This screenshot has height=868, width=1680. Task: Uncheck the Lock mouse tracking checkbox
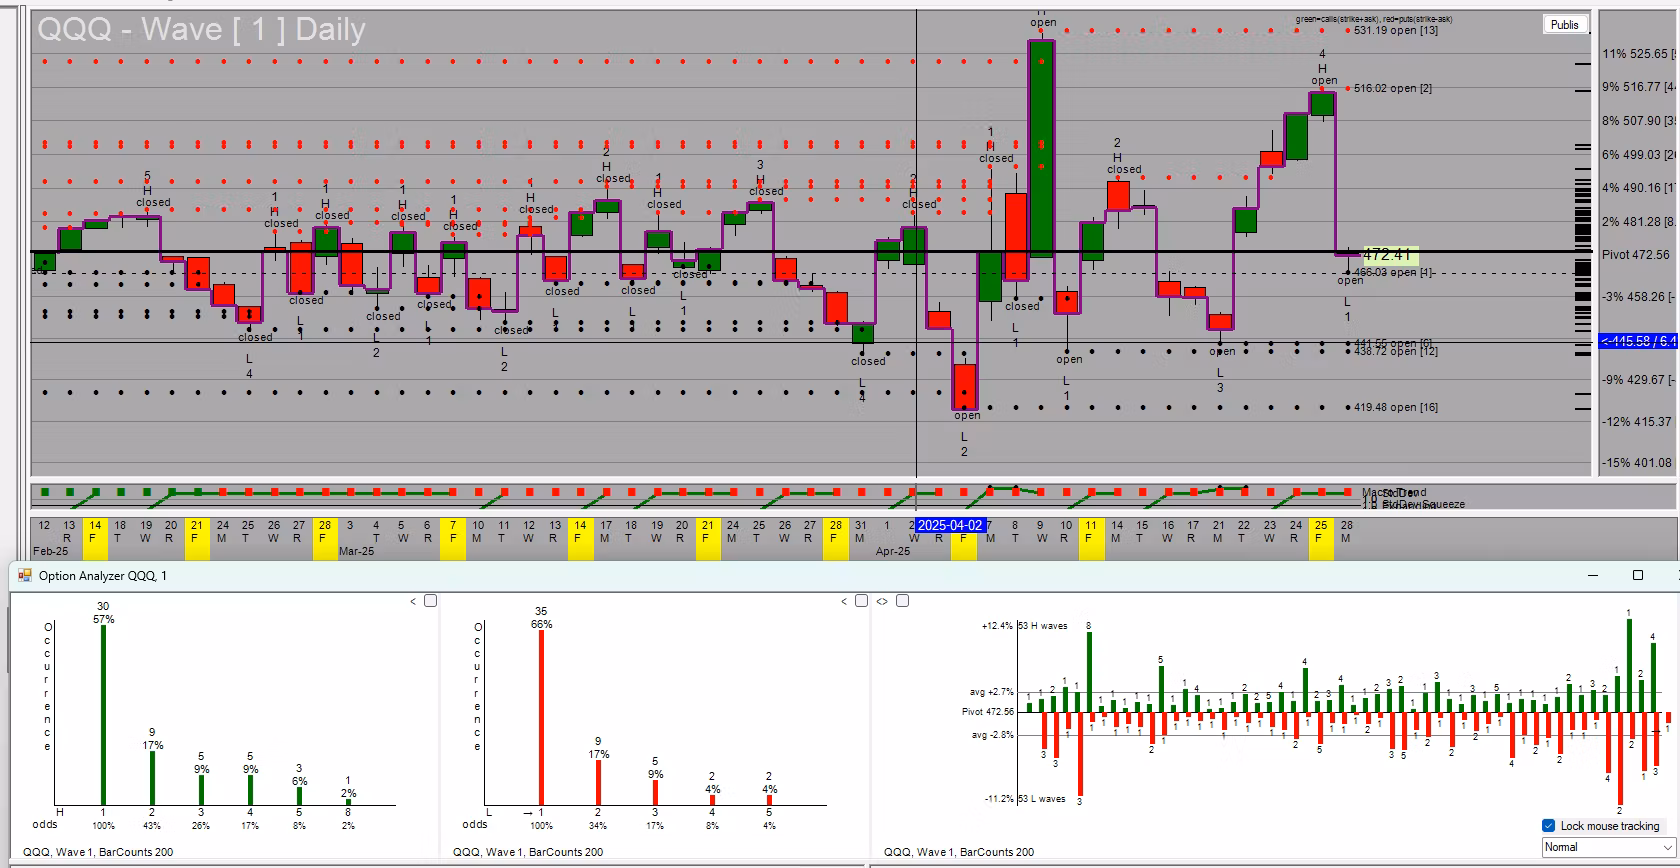point(1549,826)
